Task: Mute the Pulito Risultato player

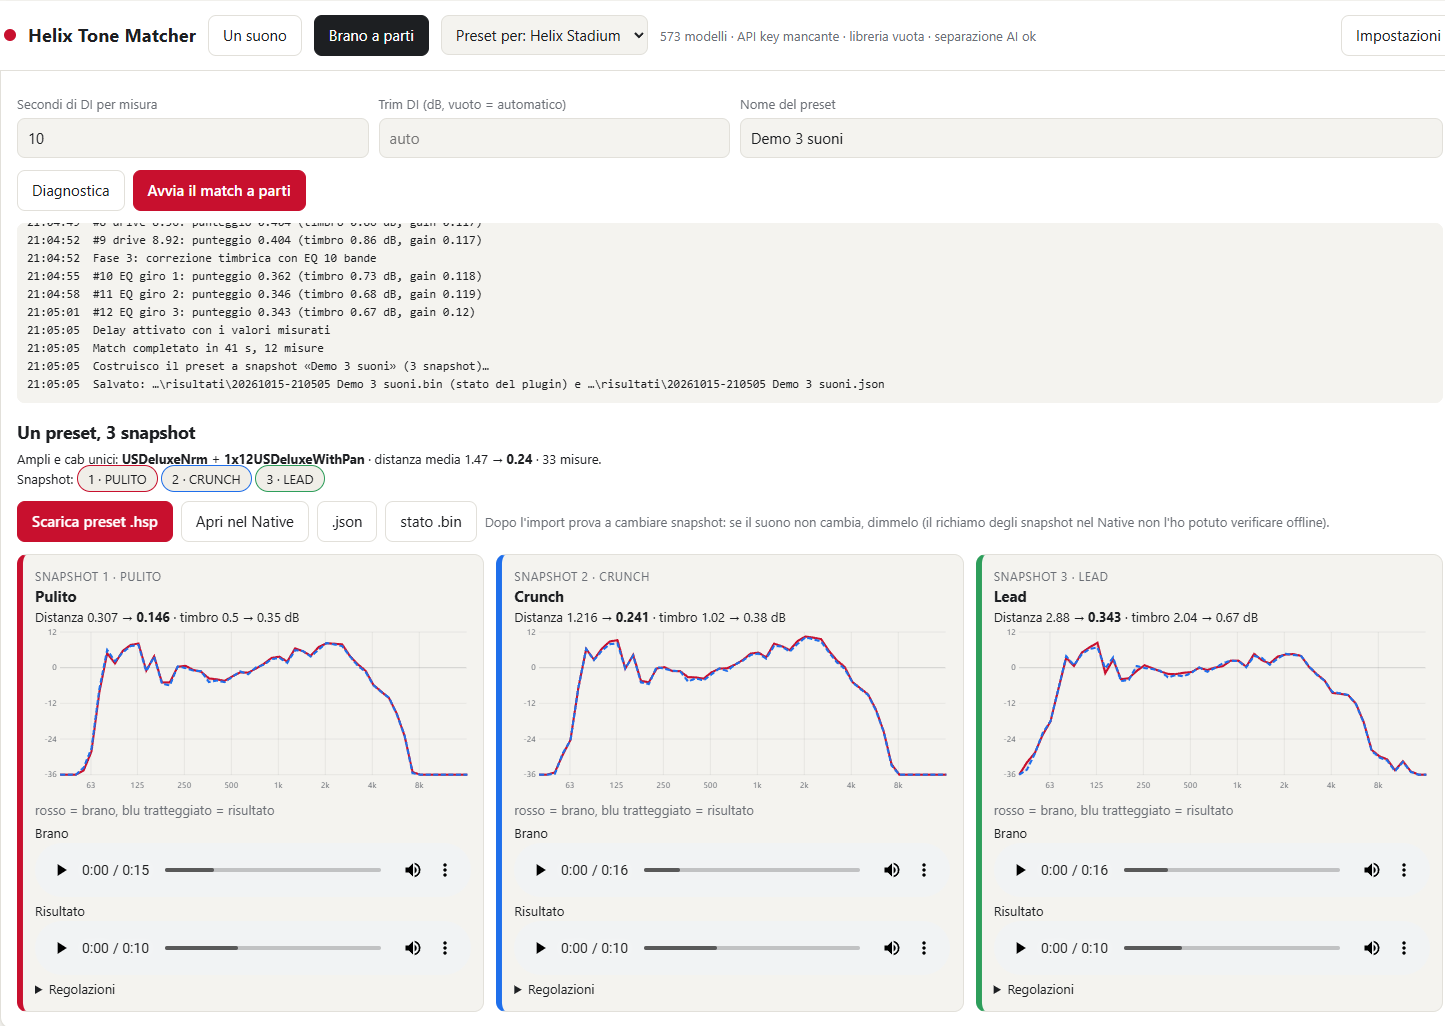Action: click(x=413, y=948)
